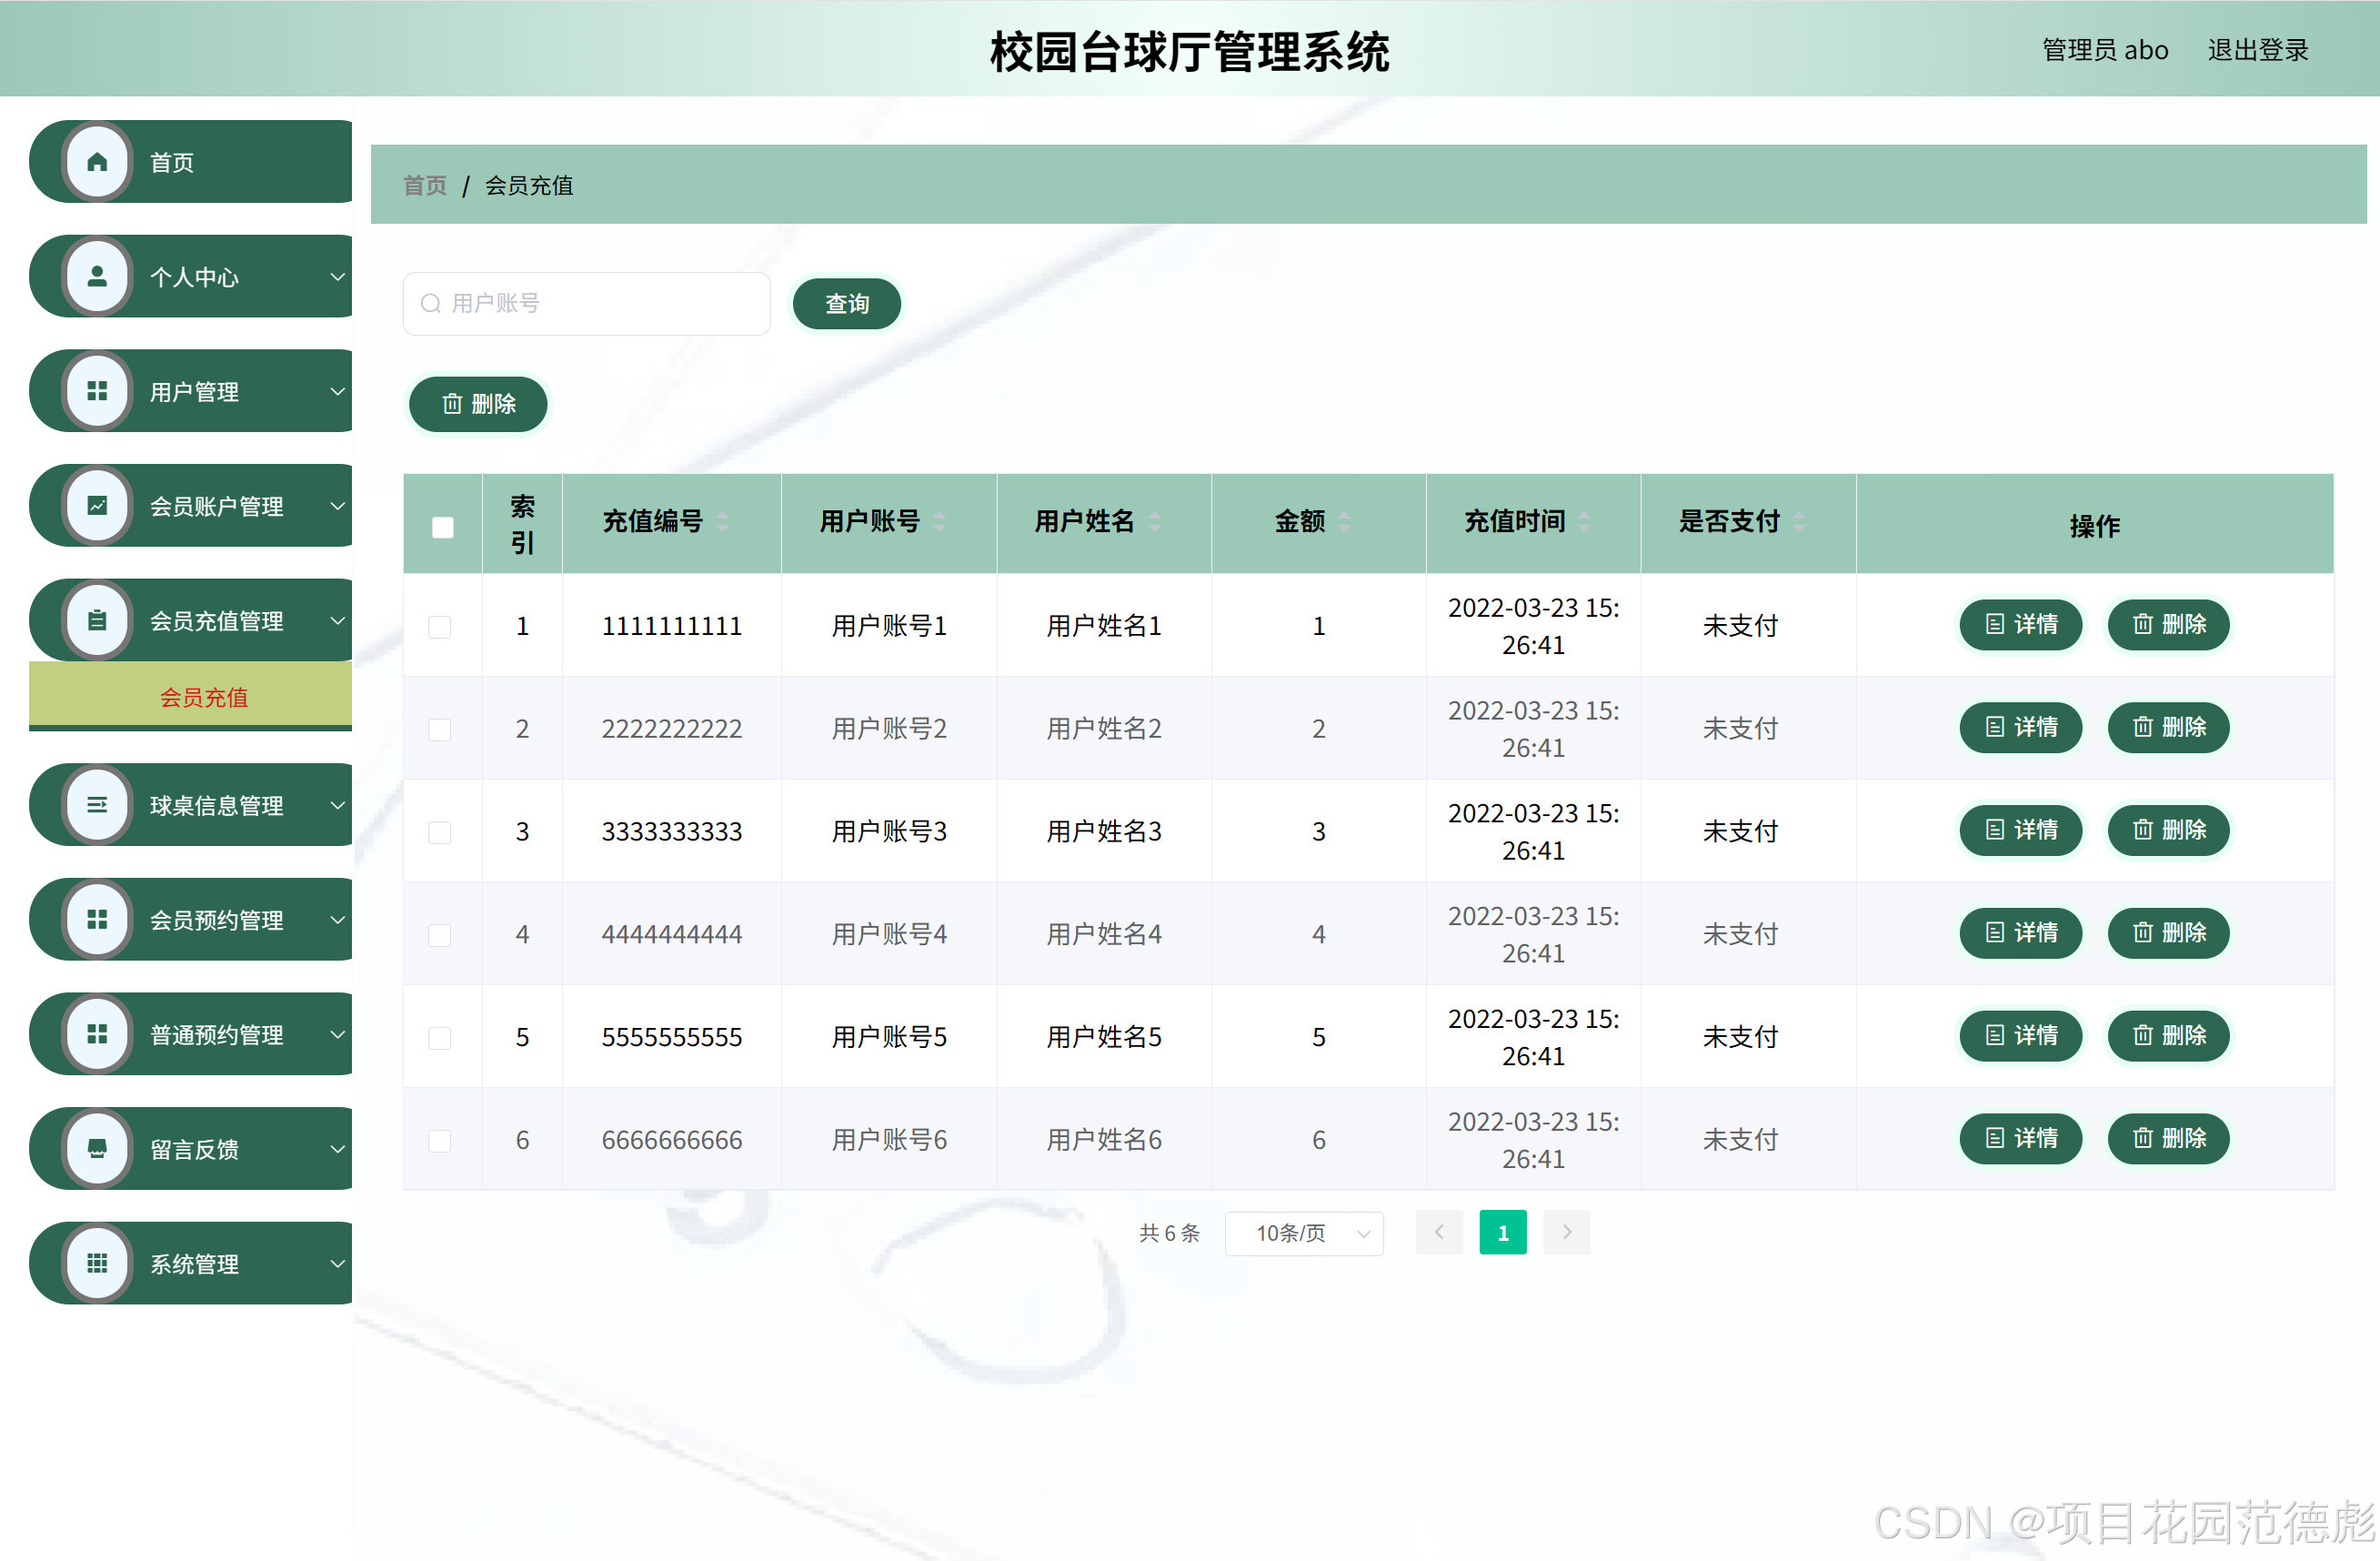The width and height of the screenshot is (2380, 1561).
Task: Open the 10条/页 page size dropdown
Action: tap(1304, 1233)
